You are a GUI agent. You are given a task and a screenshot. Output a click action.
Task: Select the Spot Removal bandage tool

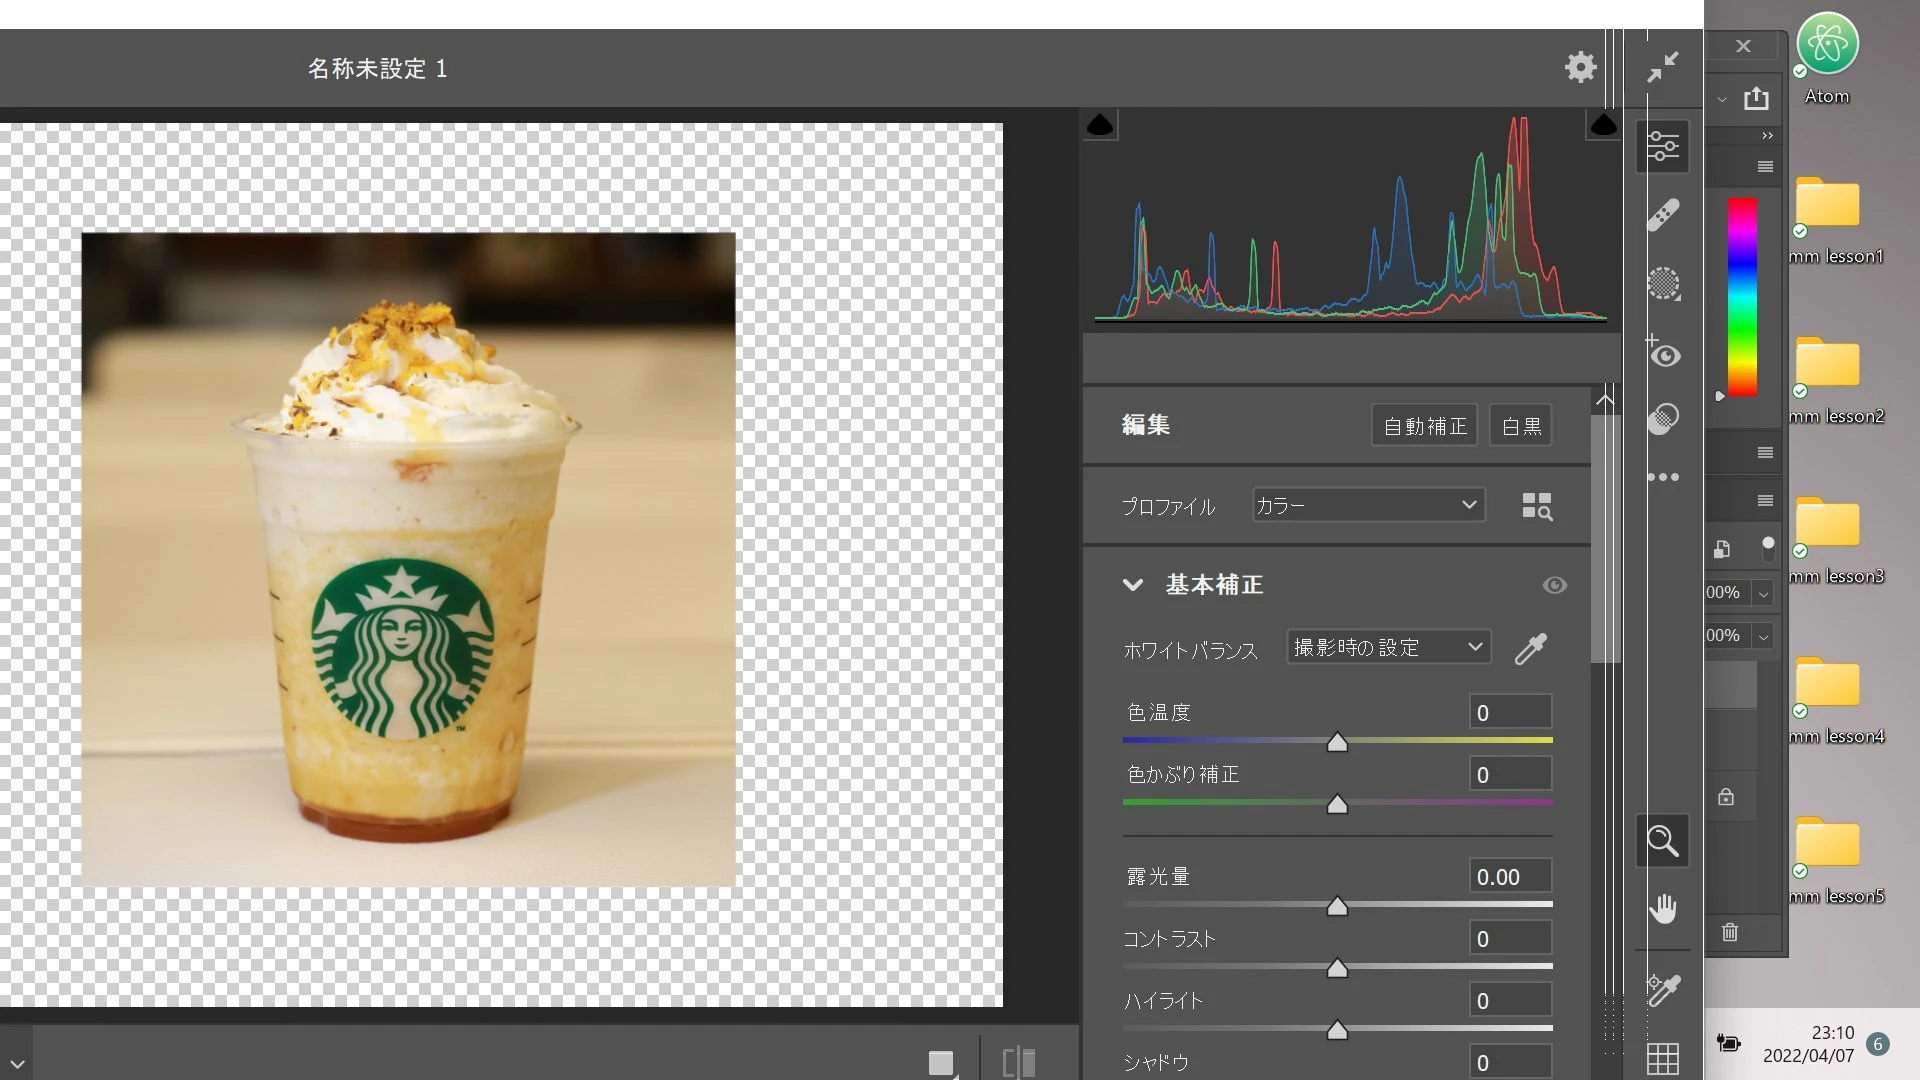click(1663, 215)
